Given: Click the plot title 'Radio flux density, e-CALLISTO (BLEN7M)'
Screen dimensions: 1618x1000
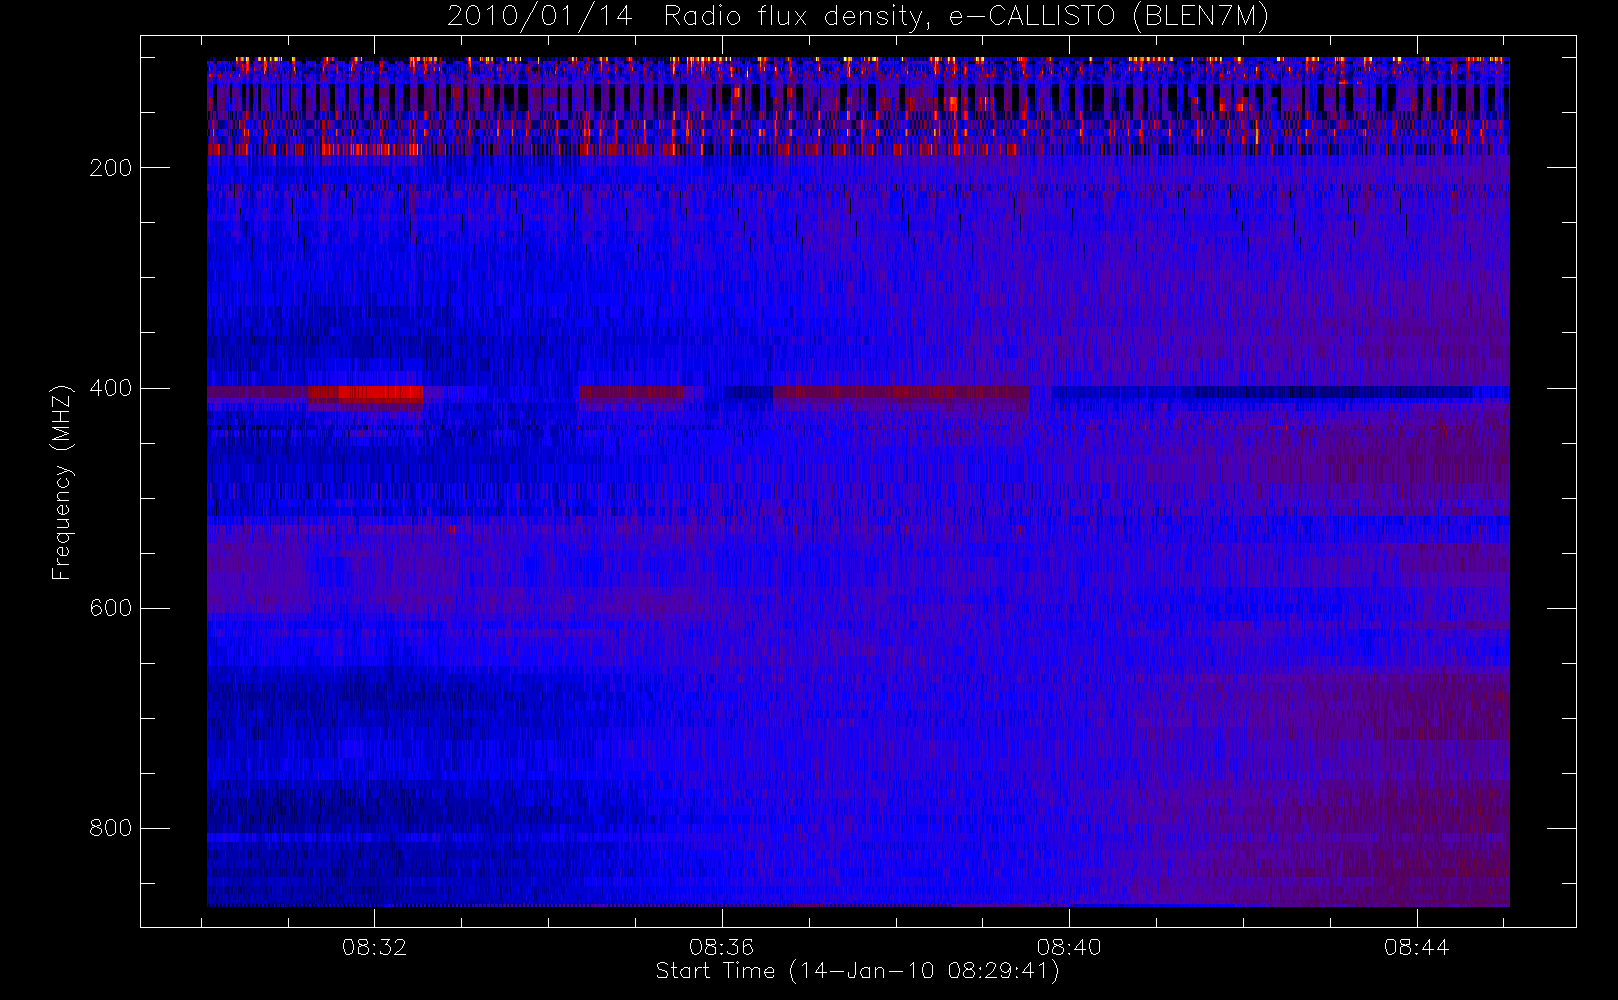Looking at the screenshot, I should 966,17.
